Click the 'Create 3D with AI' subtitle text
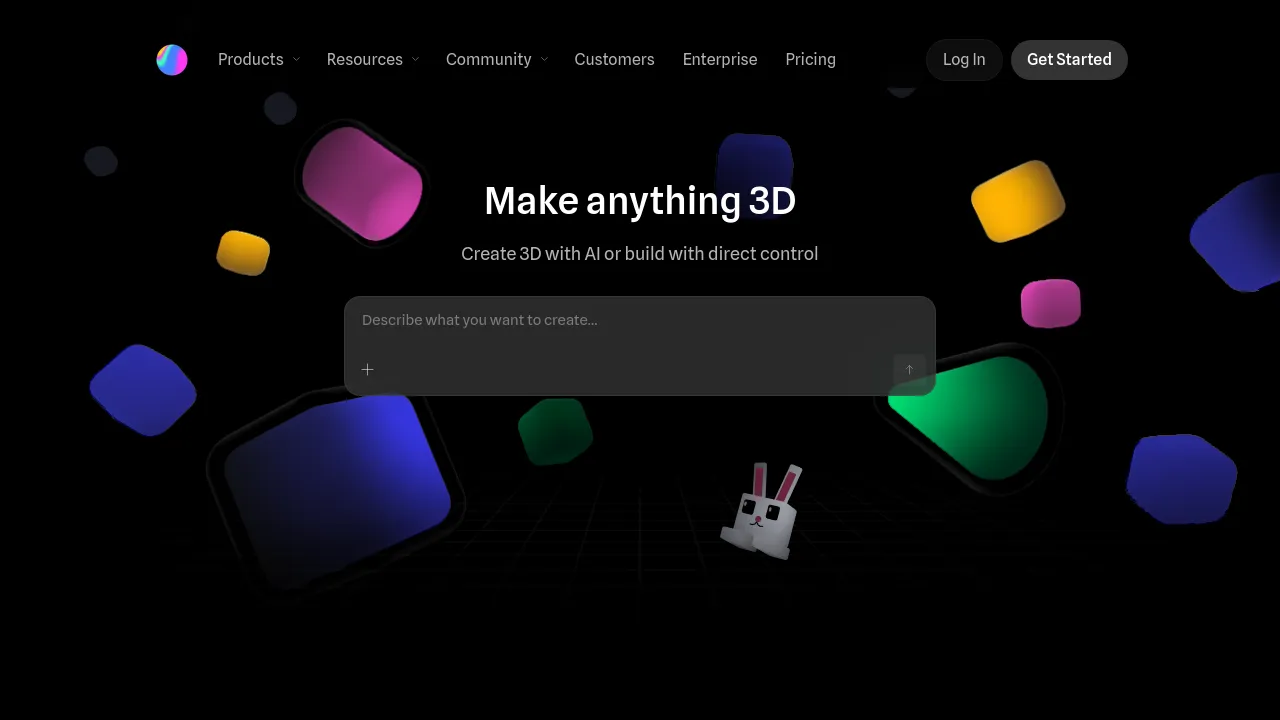This screenshot has height=720, width=1280. pyautogui.click(x=640, y=254)
